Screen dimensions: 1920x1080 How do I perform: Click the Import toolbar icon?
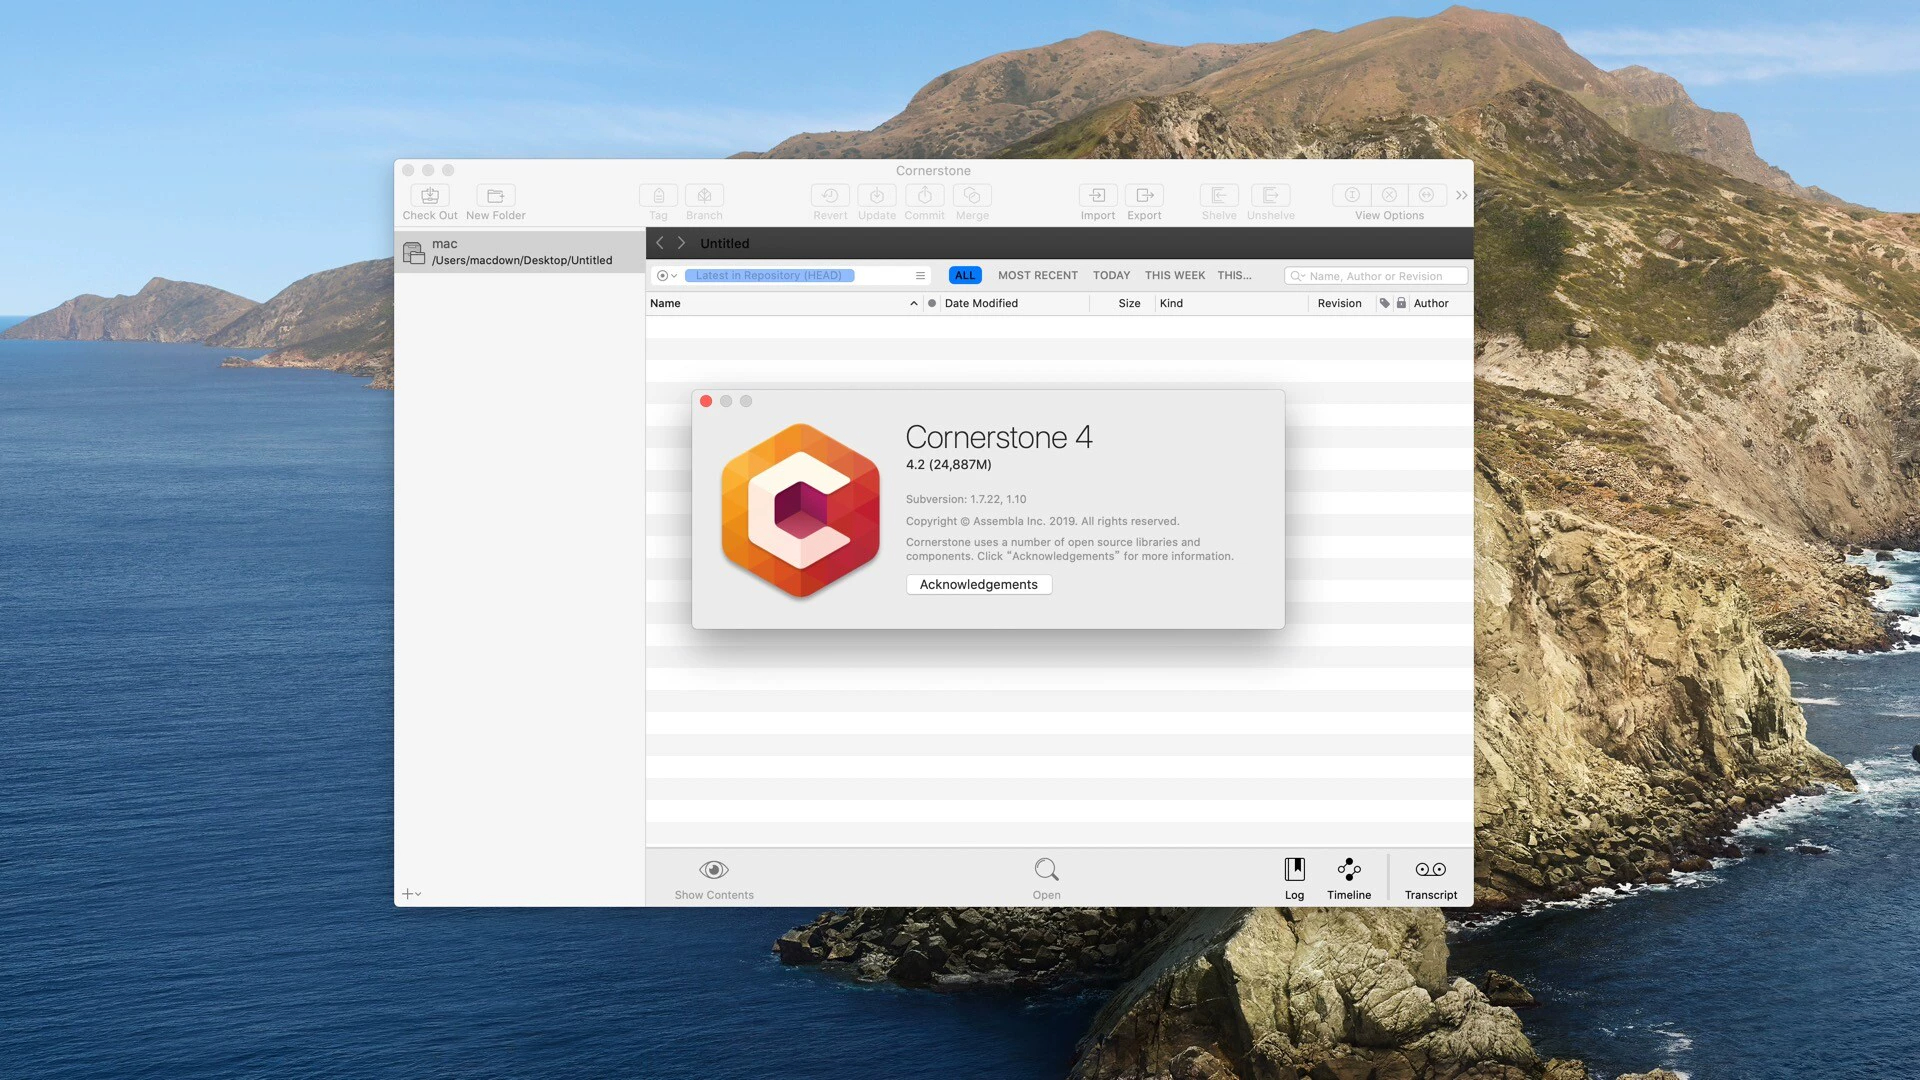coord(1097,196)
